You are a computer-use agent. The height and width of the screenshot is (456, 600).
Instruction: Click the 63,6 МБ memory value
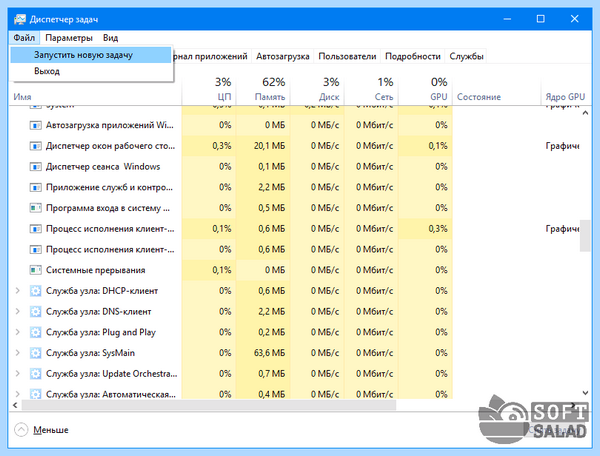coord(269,353)
